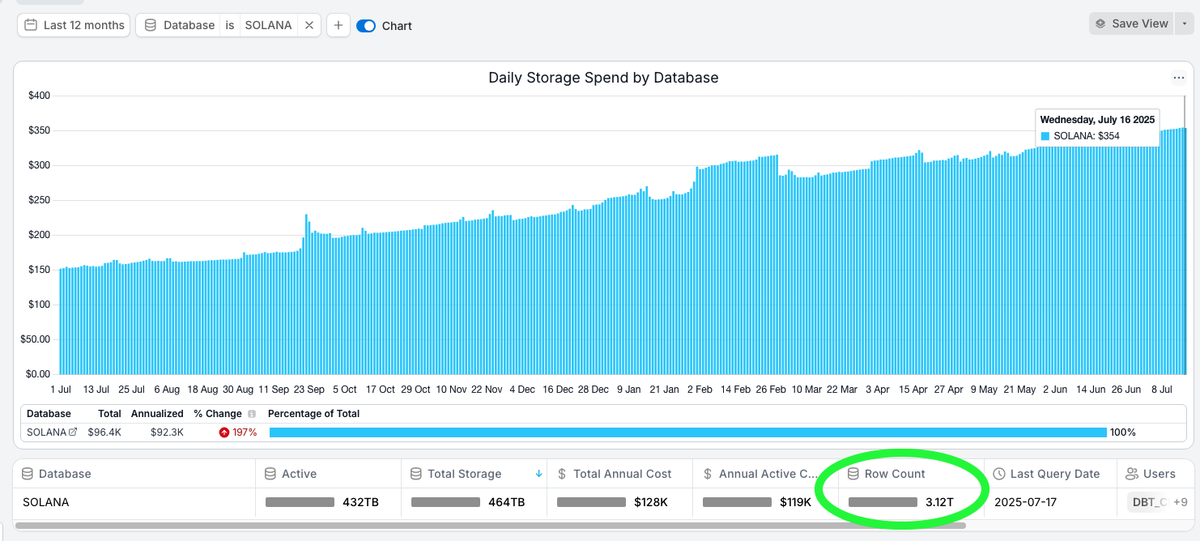Click the 'is' operator in filter
This screenshot has height=541, width=1200.
[x=230, y=25]
